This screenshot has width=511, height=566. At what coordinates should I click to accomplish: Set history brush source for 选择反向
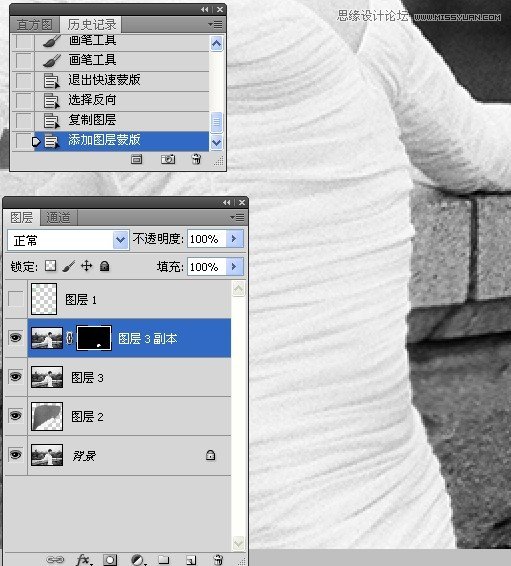click(x=24, y=100)
